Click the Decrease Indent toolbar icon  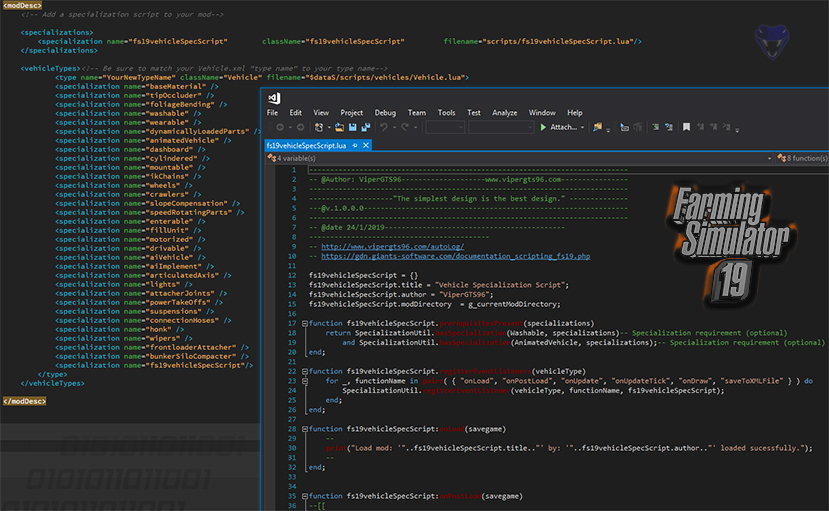(669, 127)
